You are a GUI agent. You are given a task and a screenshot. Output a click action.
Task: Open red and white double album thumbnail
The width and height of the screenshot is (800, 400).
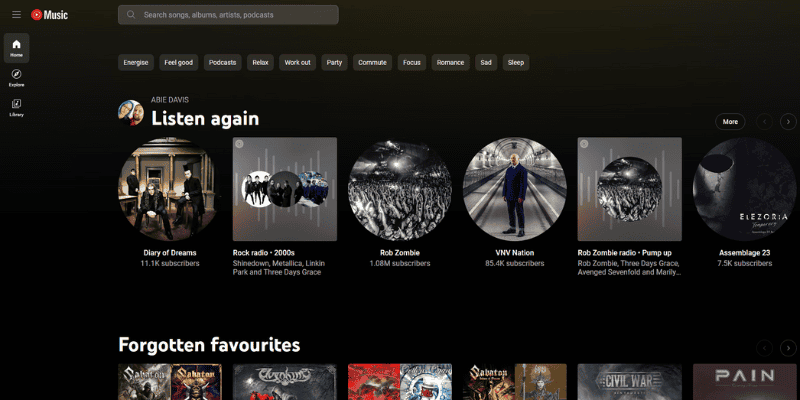point(400,382)
